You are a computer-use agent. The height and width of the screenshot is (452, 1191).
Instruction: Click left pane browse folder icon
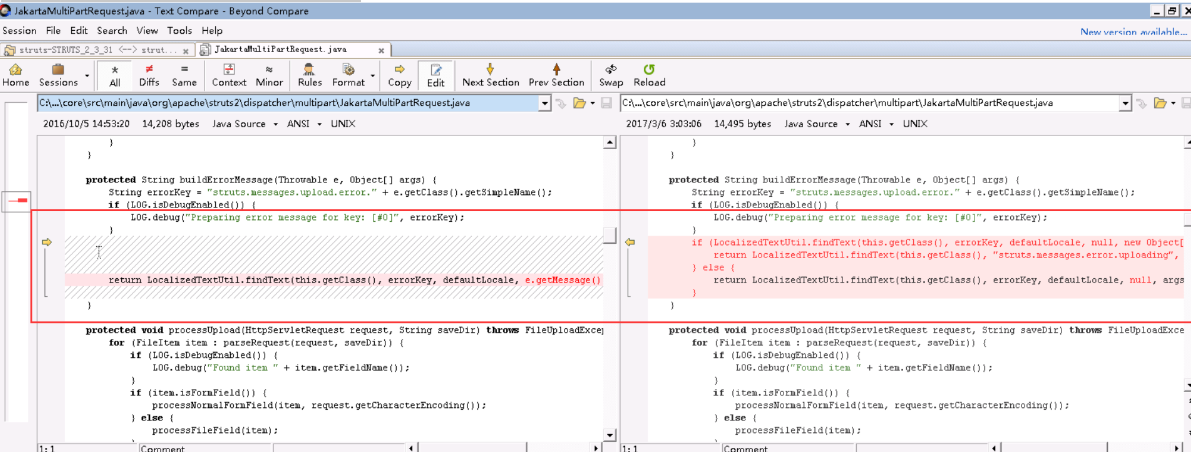point(580,103)
